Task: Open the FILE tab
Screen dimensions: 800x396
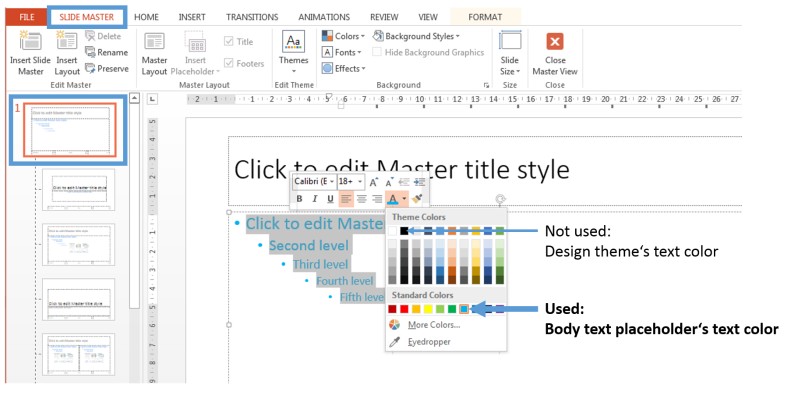Action: click(27, 17)
